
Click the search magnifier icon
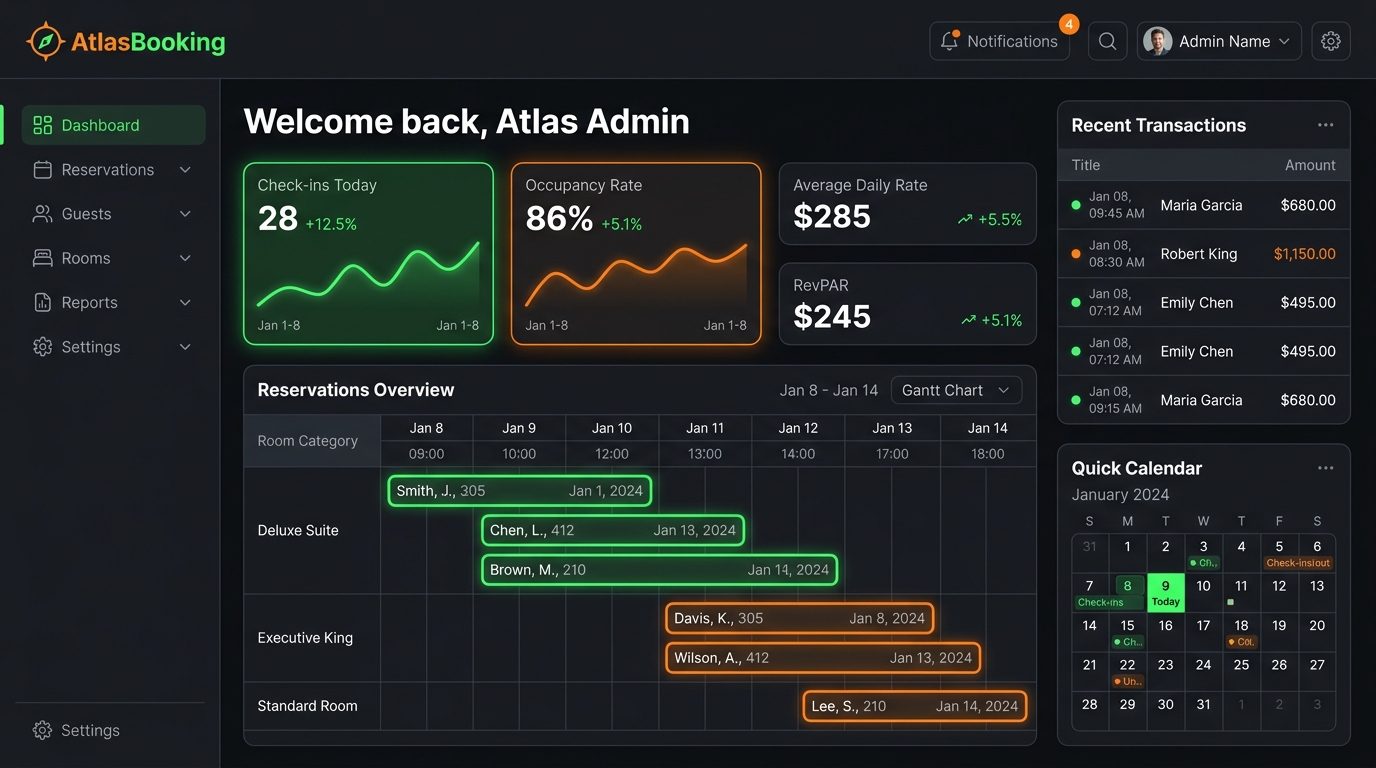pyautogui.click(x=1107, y=41)
